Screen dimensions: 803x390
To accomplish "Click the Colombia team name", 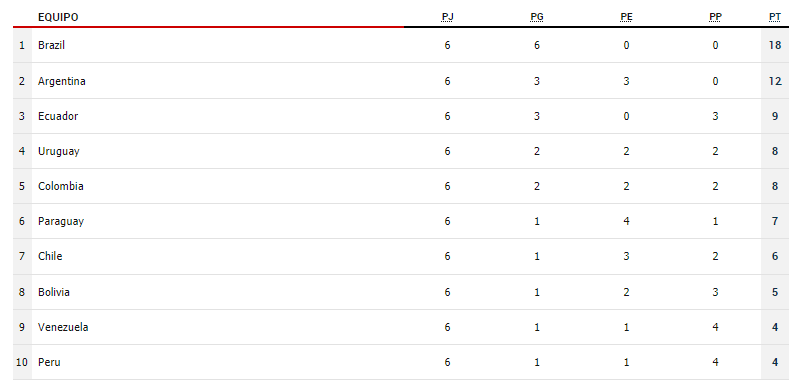I will [60, 186].
